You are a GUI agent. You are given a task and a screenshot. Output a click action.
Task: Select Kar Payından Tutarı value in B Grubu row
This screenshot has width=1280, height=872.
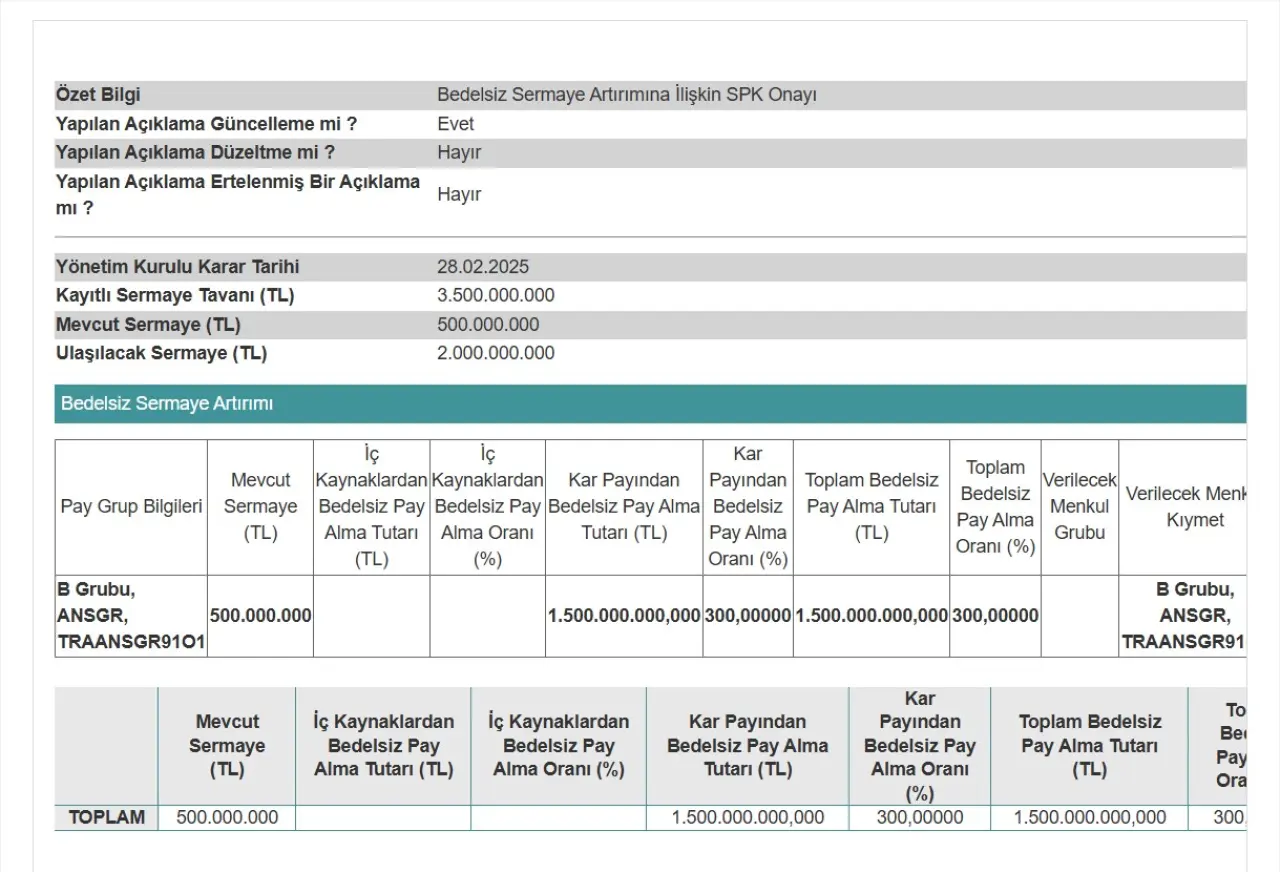[624, 616]
